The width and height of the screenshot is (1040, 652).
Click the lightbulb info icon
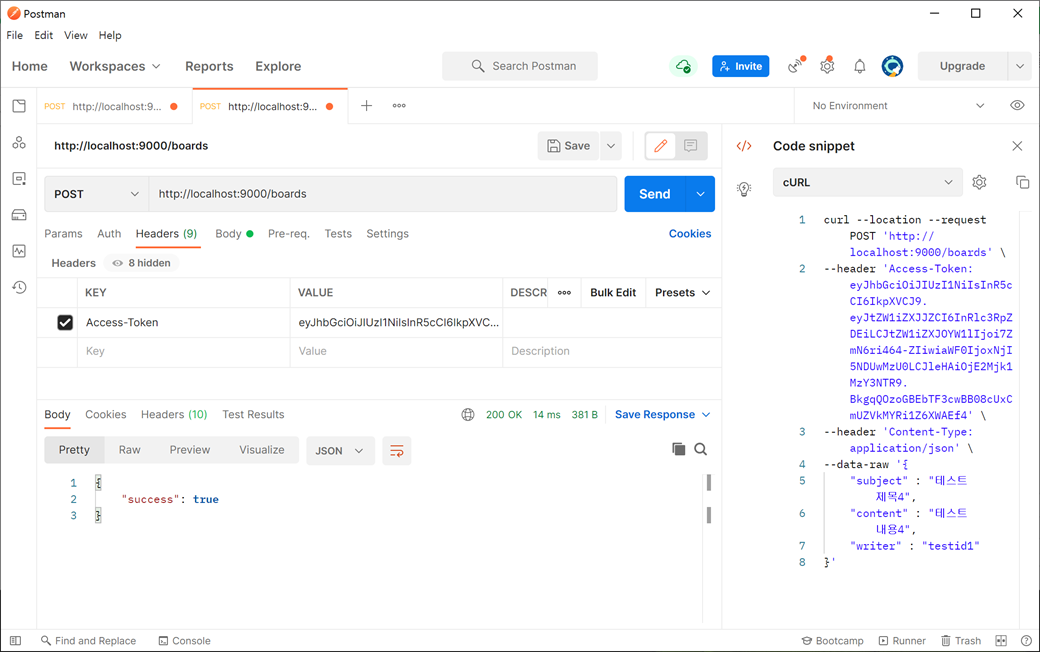pyautogui.click(x=744, y=189)
